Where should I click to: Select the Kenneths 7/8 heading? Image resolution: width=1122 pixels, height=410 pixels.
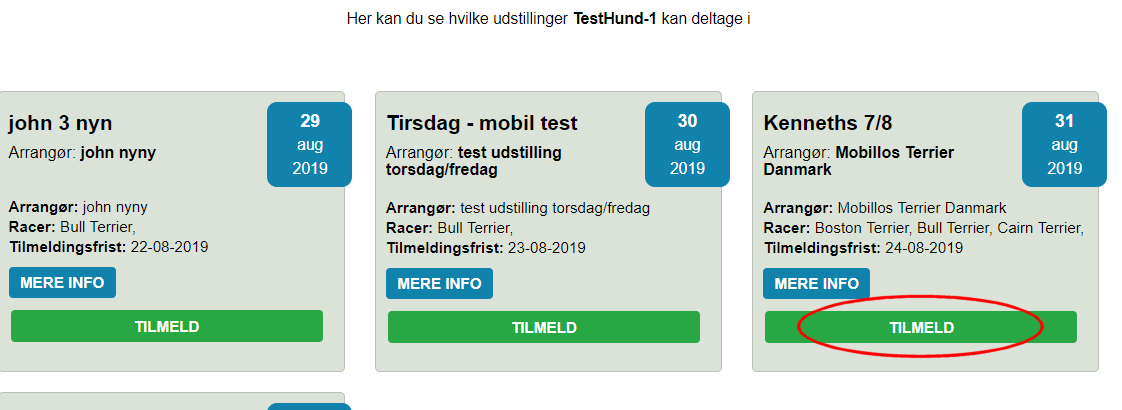[828, 123]
